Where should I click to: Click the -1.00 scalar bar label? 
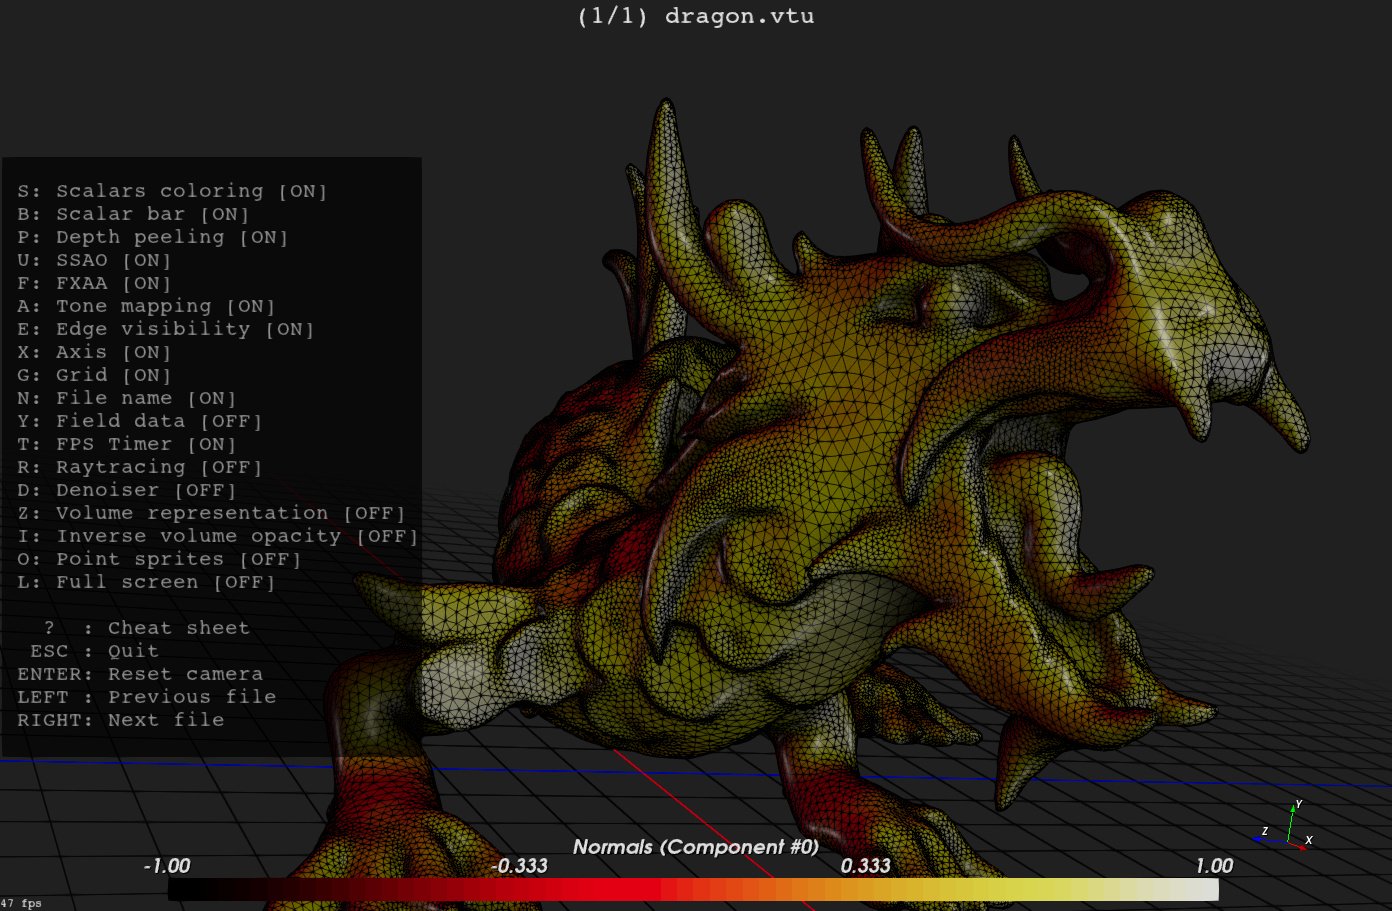(x=167, y=866)
